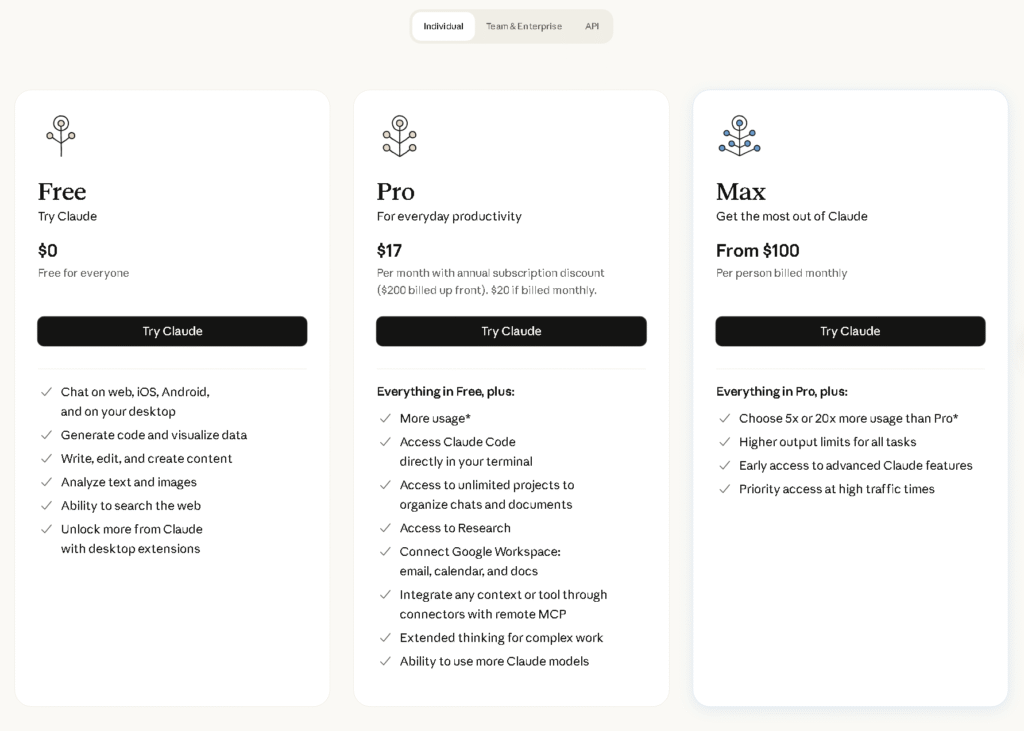Select the Max plan card
The height and width of the screenshot is (731, 1024).
pos(850,600)
